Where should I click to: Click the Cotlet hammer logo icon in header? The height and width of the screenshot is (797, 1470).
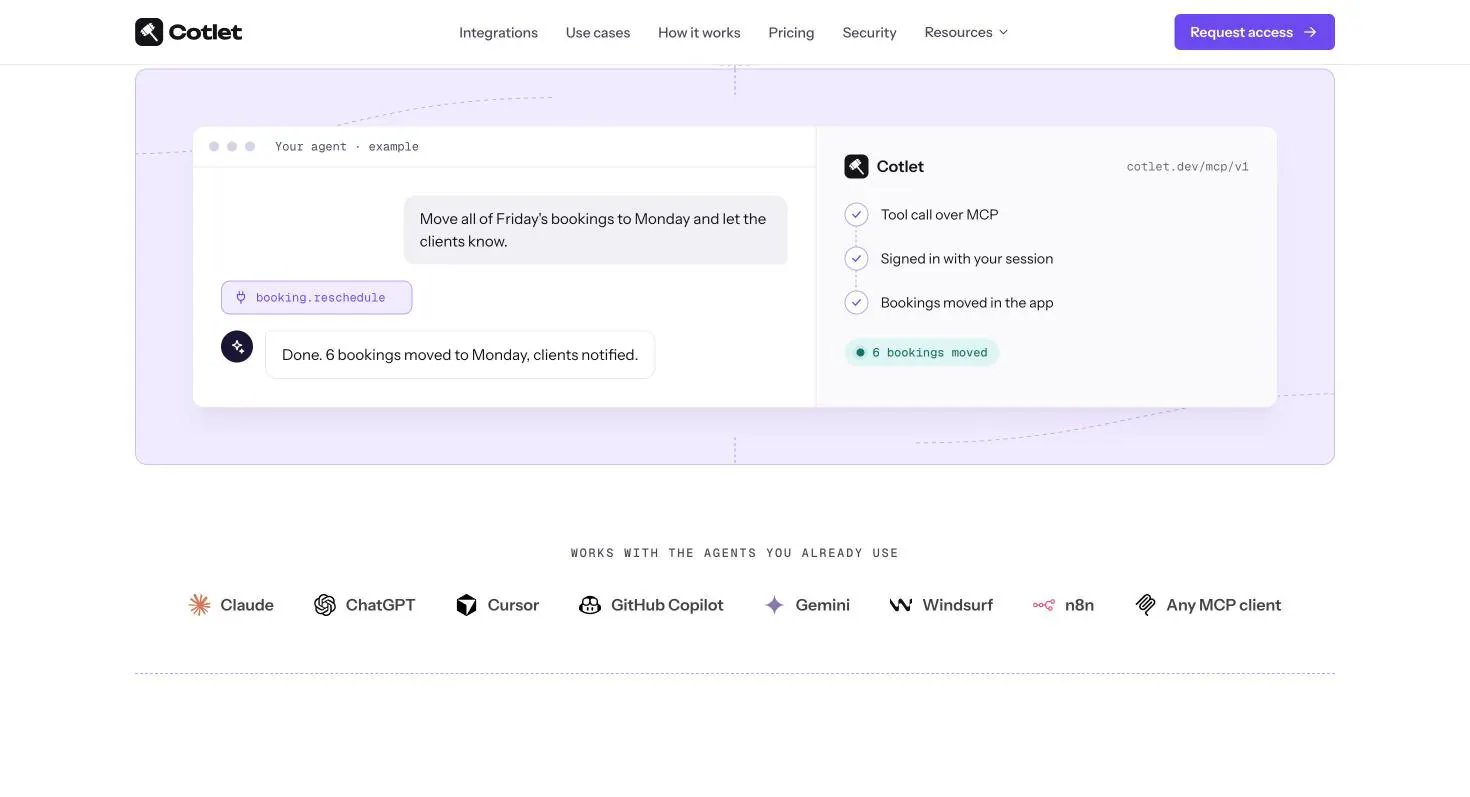149,32
